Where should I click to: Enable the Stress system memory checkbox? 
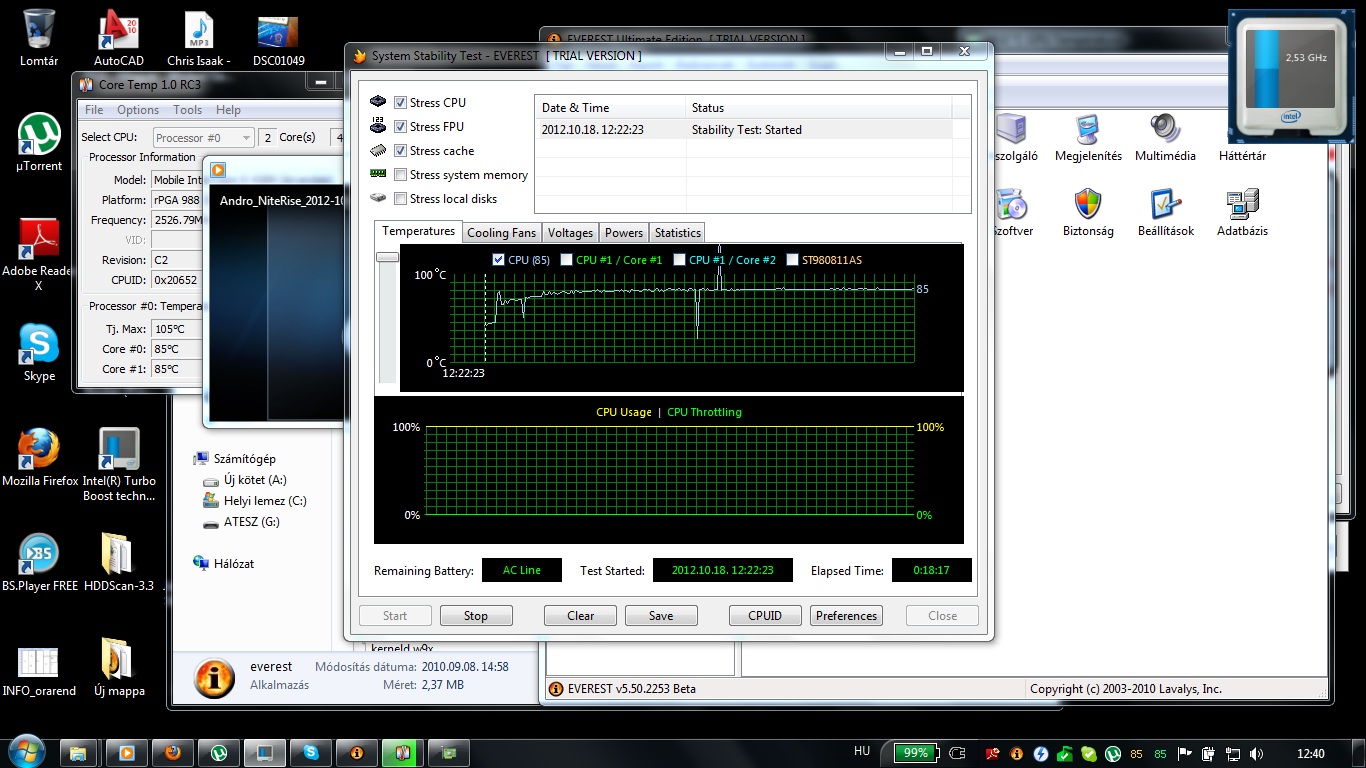pos(400,175)
